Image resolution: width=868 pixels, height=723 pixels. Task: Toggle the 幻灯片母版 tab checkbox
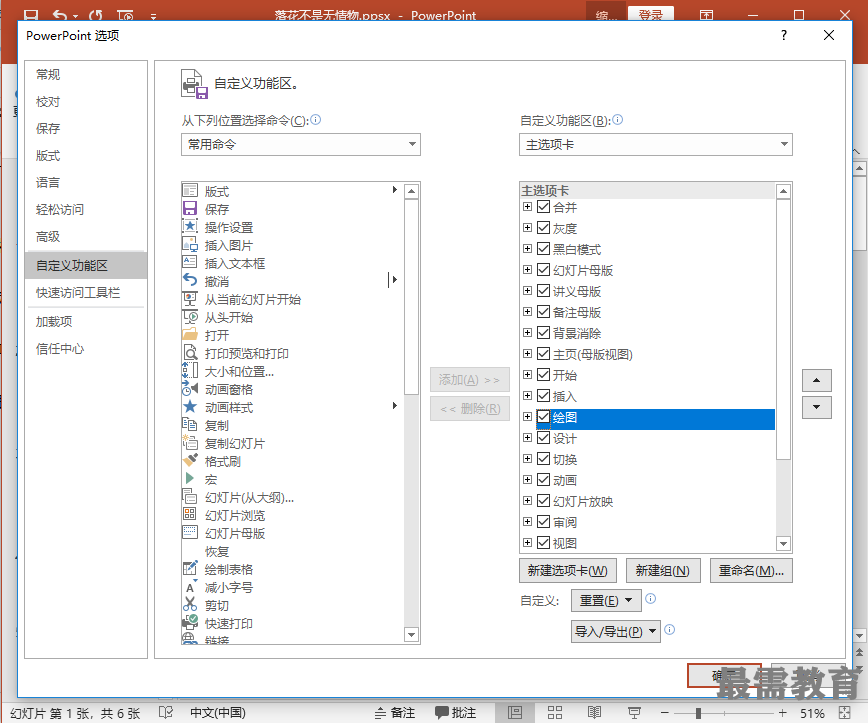tap(544, 270)
